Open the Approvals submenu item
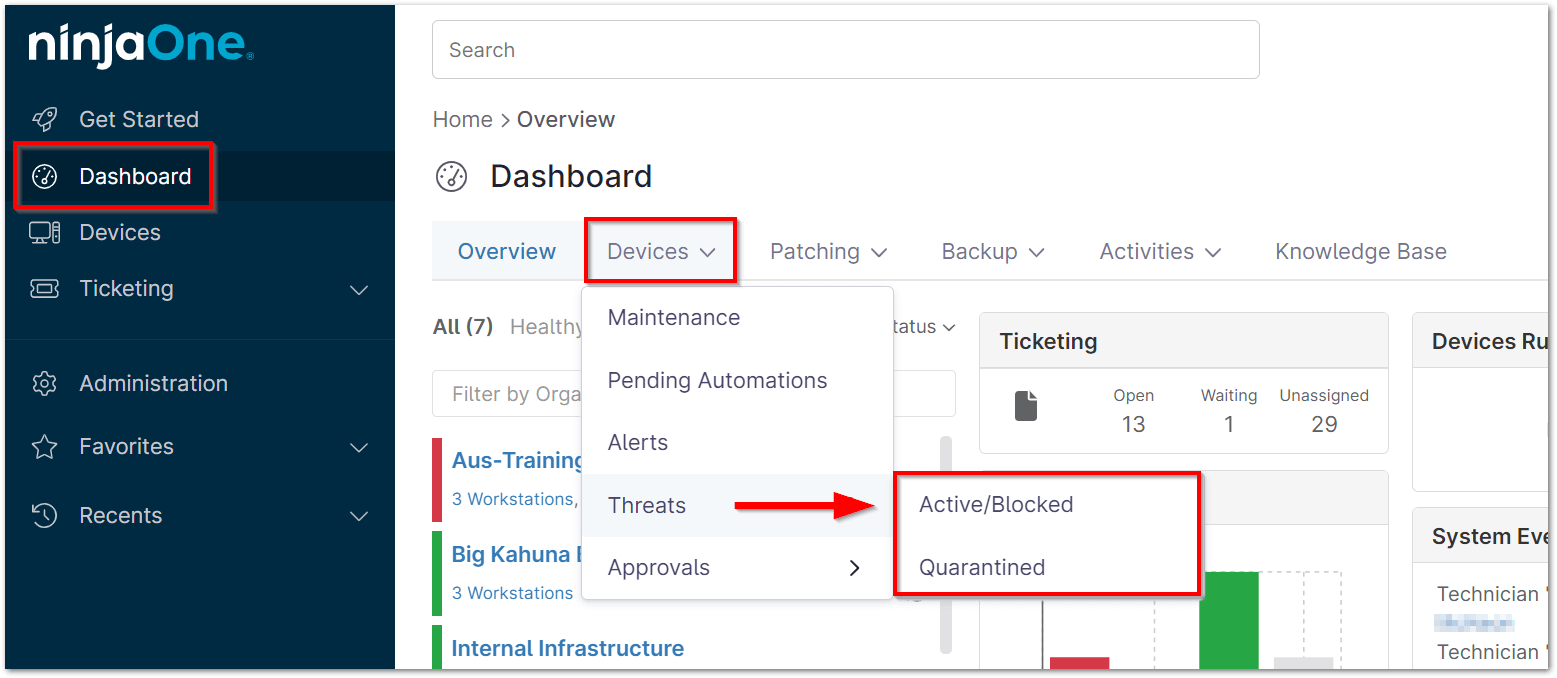Screen dimensions: 1557x678 point(735,568)
